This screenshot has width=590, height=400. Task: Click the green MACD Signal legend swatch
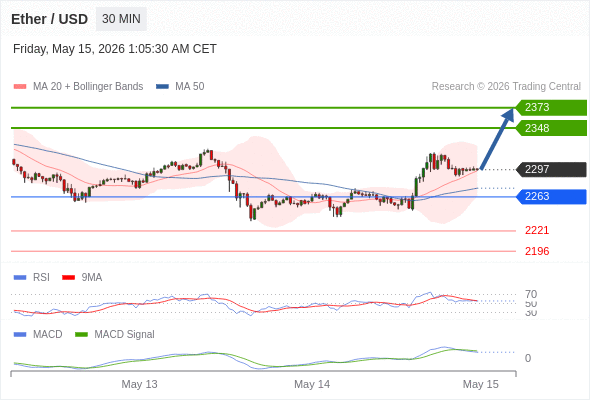point(81,334)
